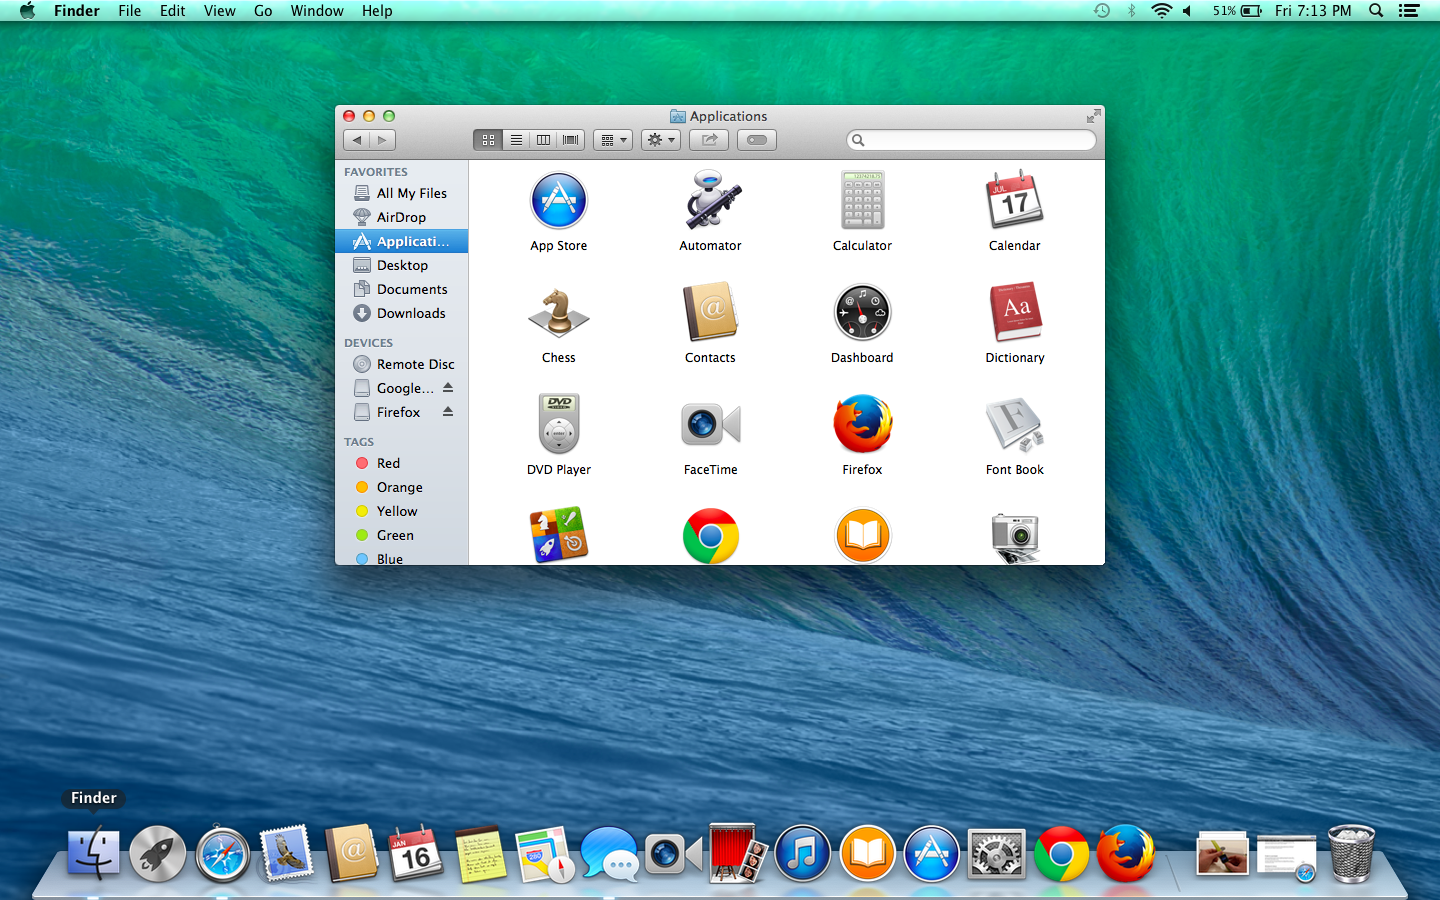Eject the Firefox disk image
This screenshot has height=900, width=1440.
tap(448, 412)
